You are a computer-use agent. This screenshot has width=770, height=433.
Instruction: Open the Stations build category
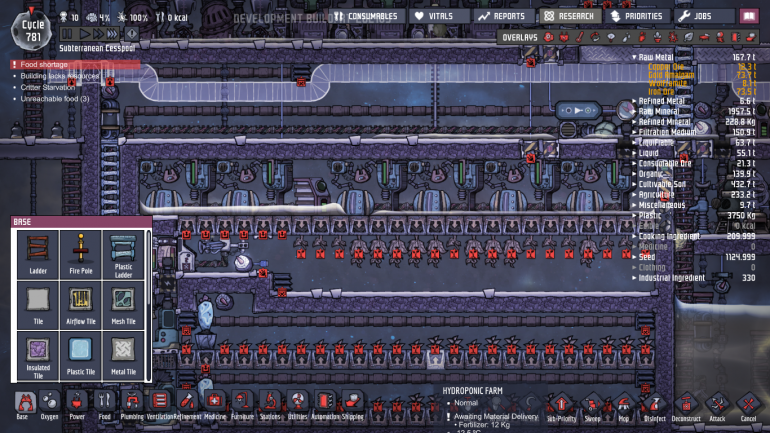(x=270, y=405)
